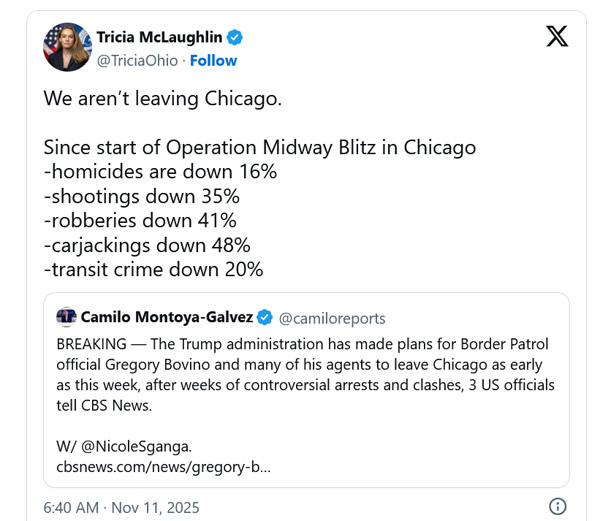Click the "carjackings down 48%" line
This screenshot has width=600, height=521.
click(x=146, y=245)
